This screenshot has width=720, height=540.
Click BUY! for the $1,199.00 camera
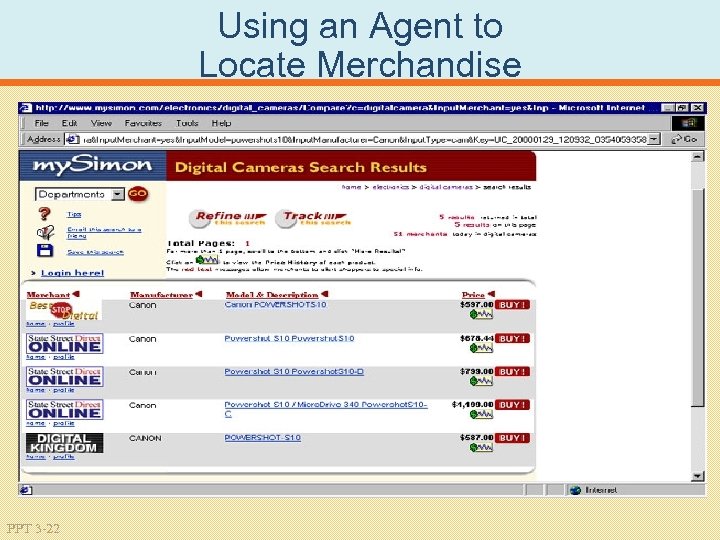point(512,405)
